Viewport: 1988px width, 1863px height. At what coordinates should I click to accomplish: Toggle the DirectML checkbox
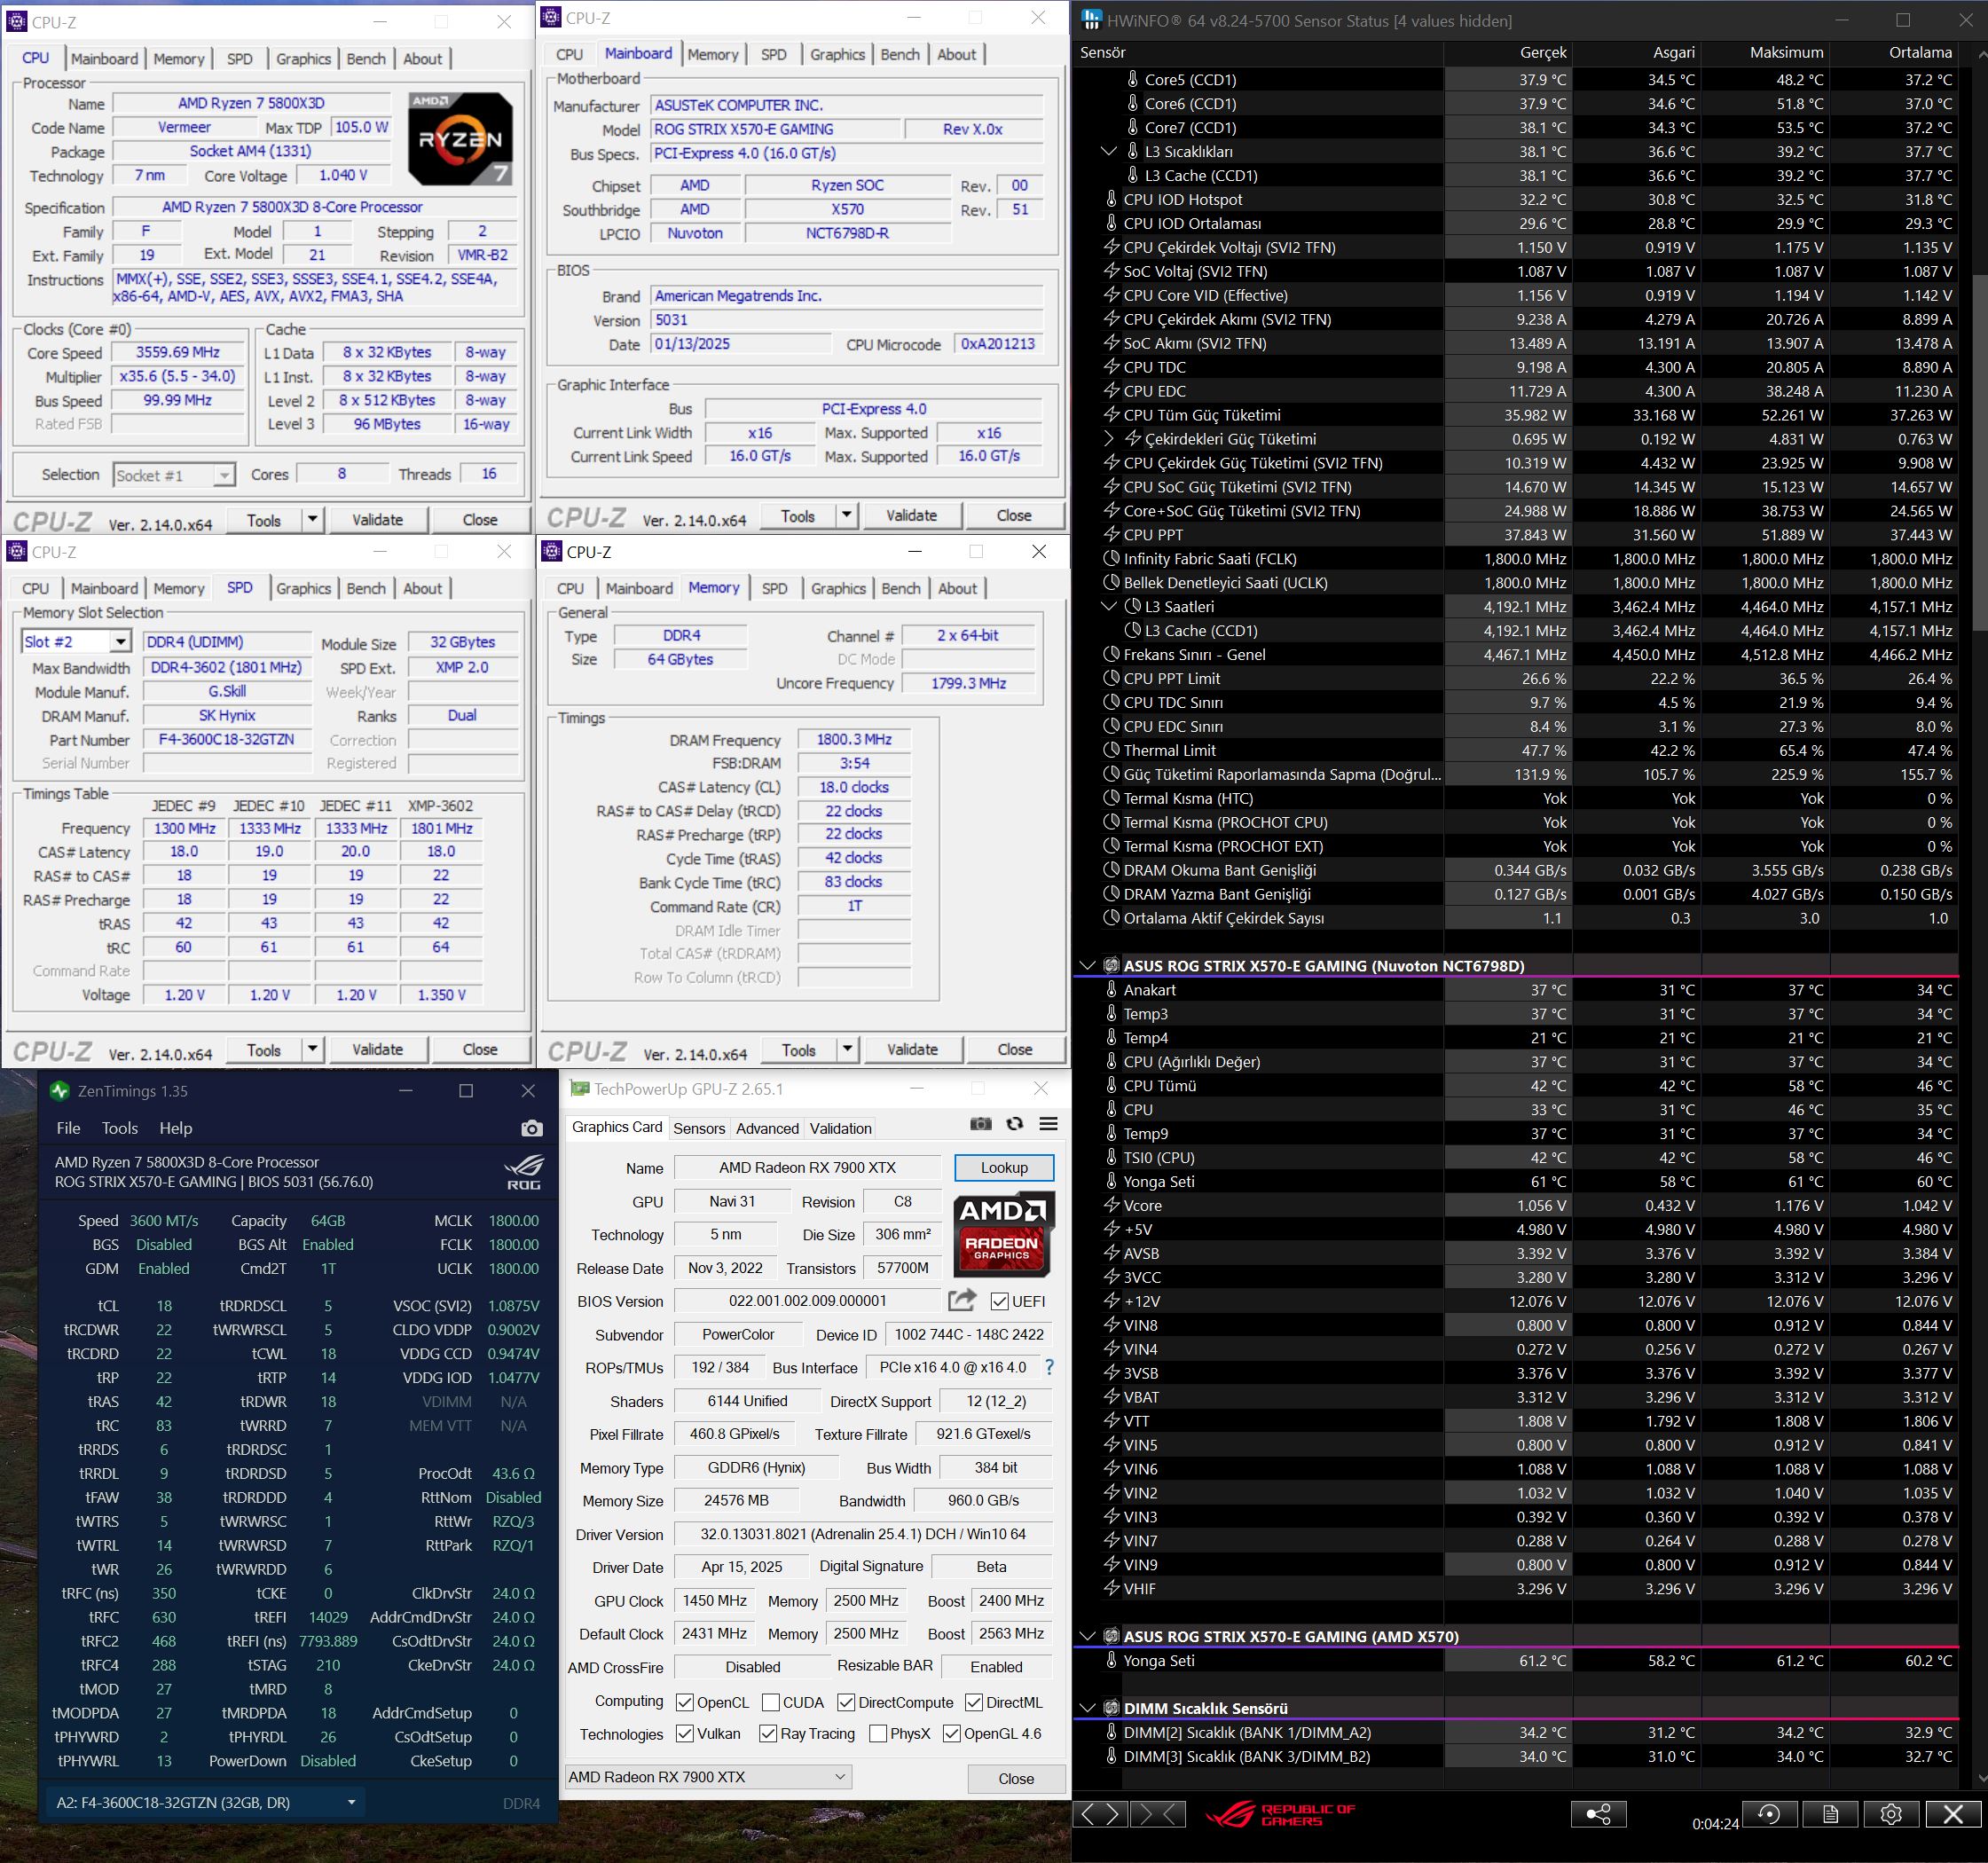(974, 1702)
